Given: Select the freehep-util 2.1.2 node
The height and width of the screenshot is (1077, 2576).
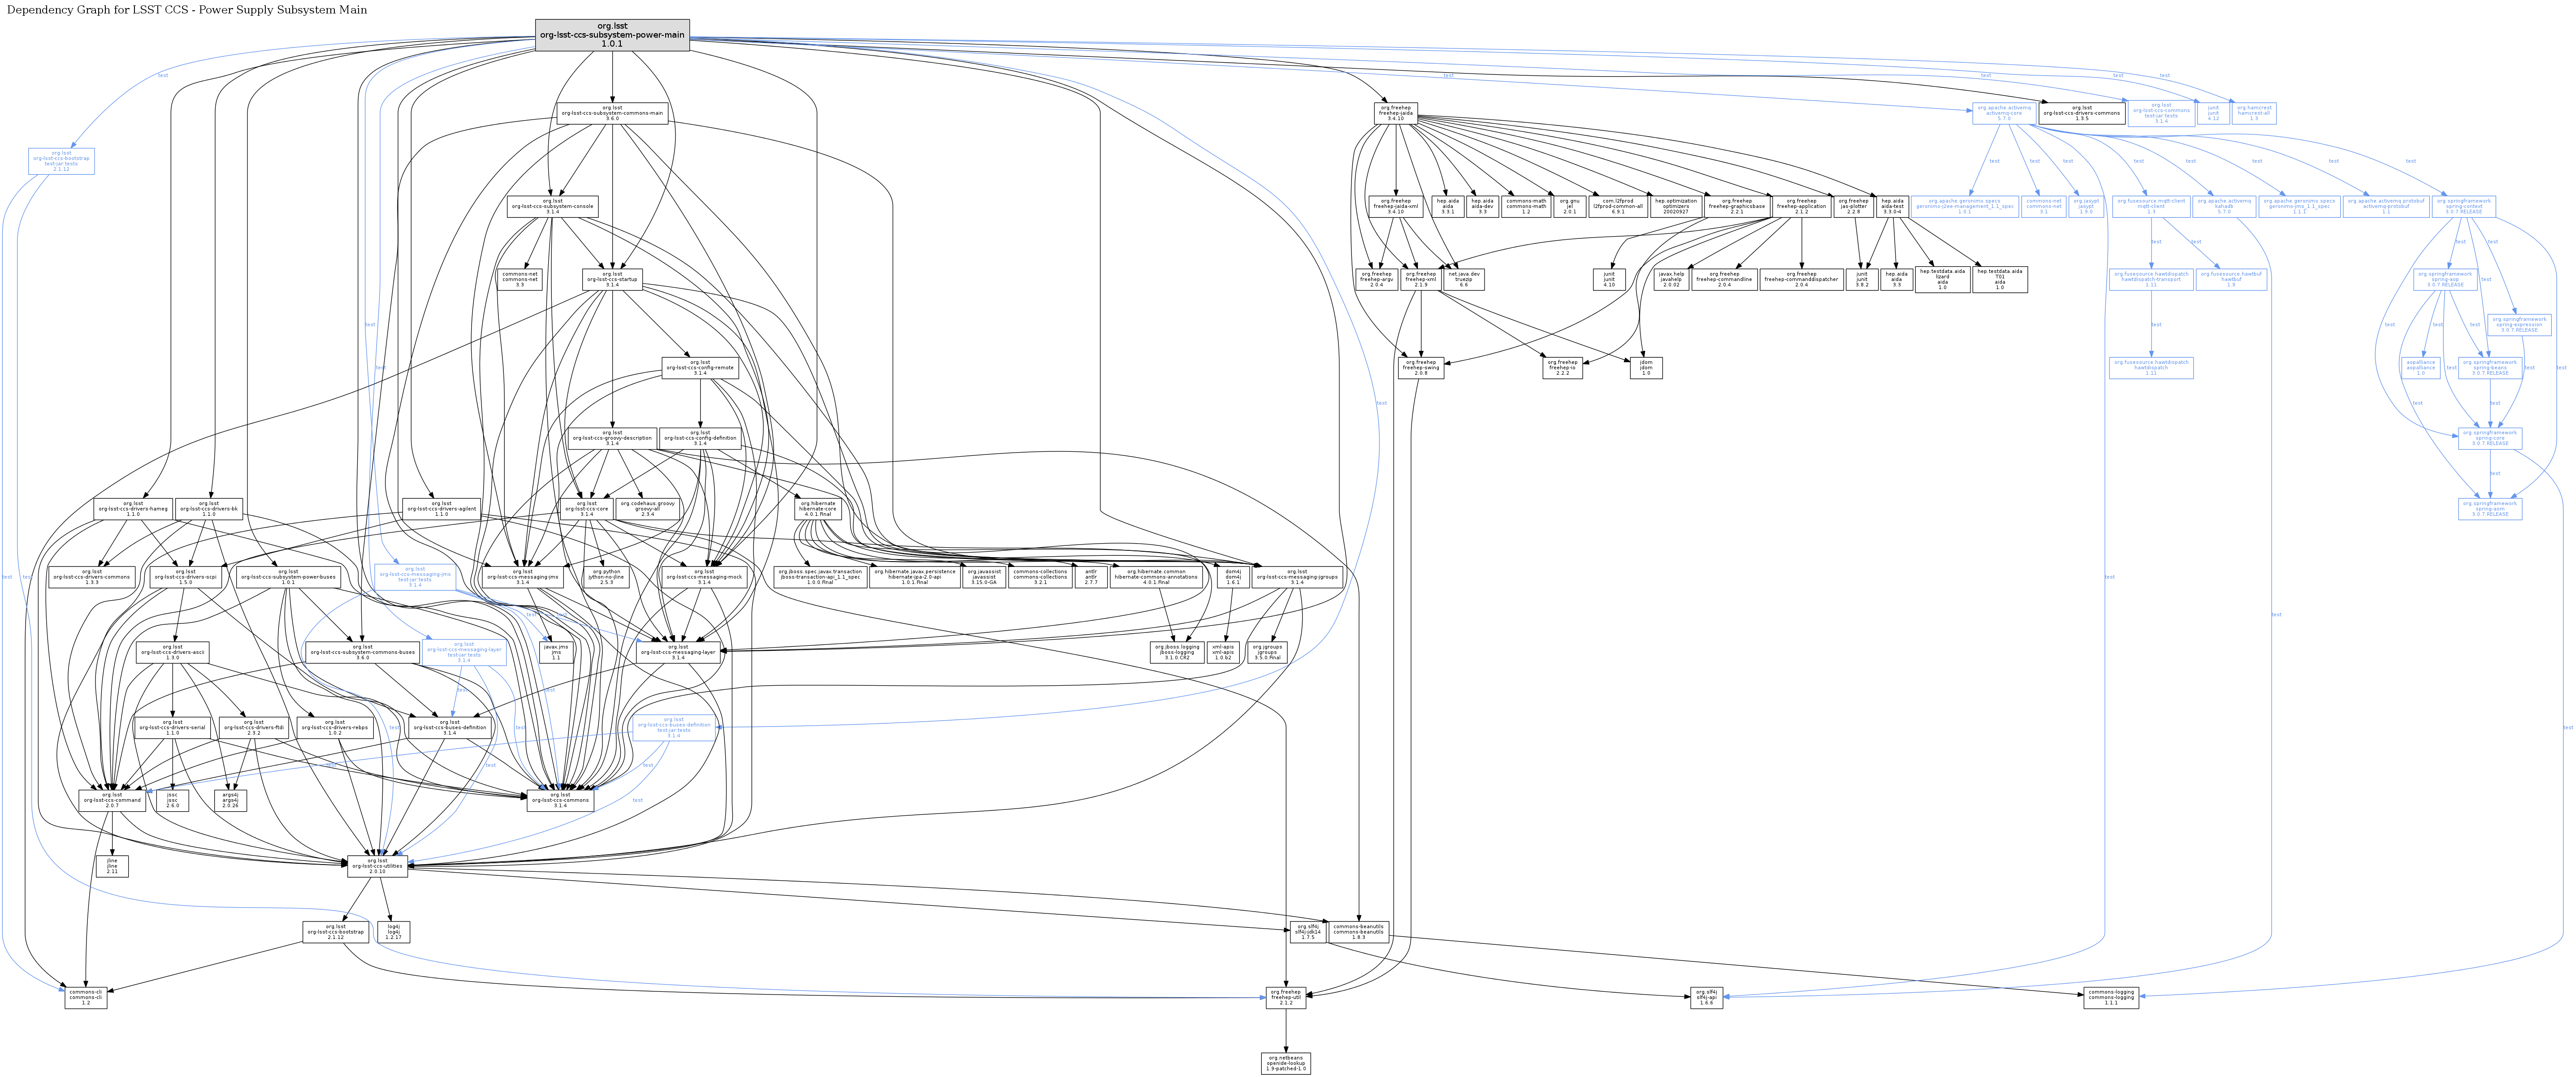Looking at the screenshot, I should point(1285,997).
